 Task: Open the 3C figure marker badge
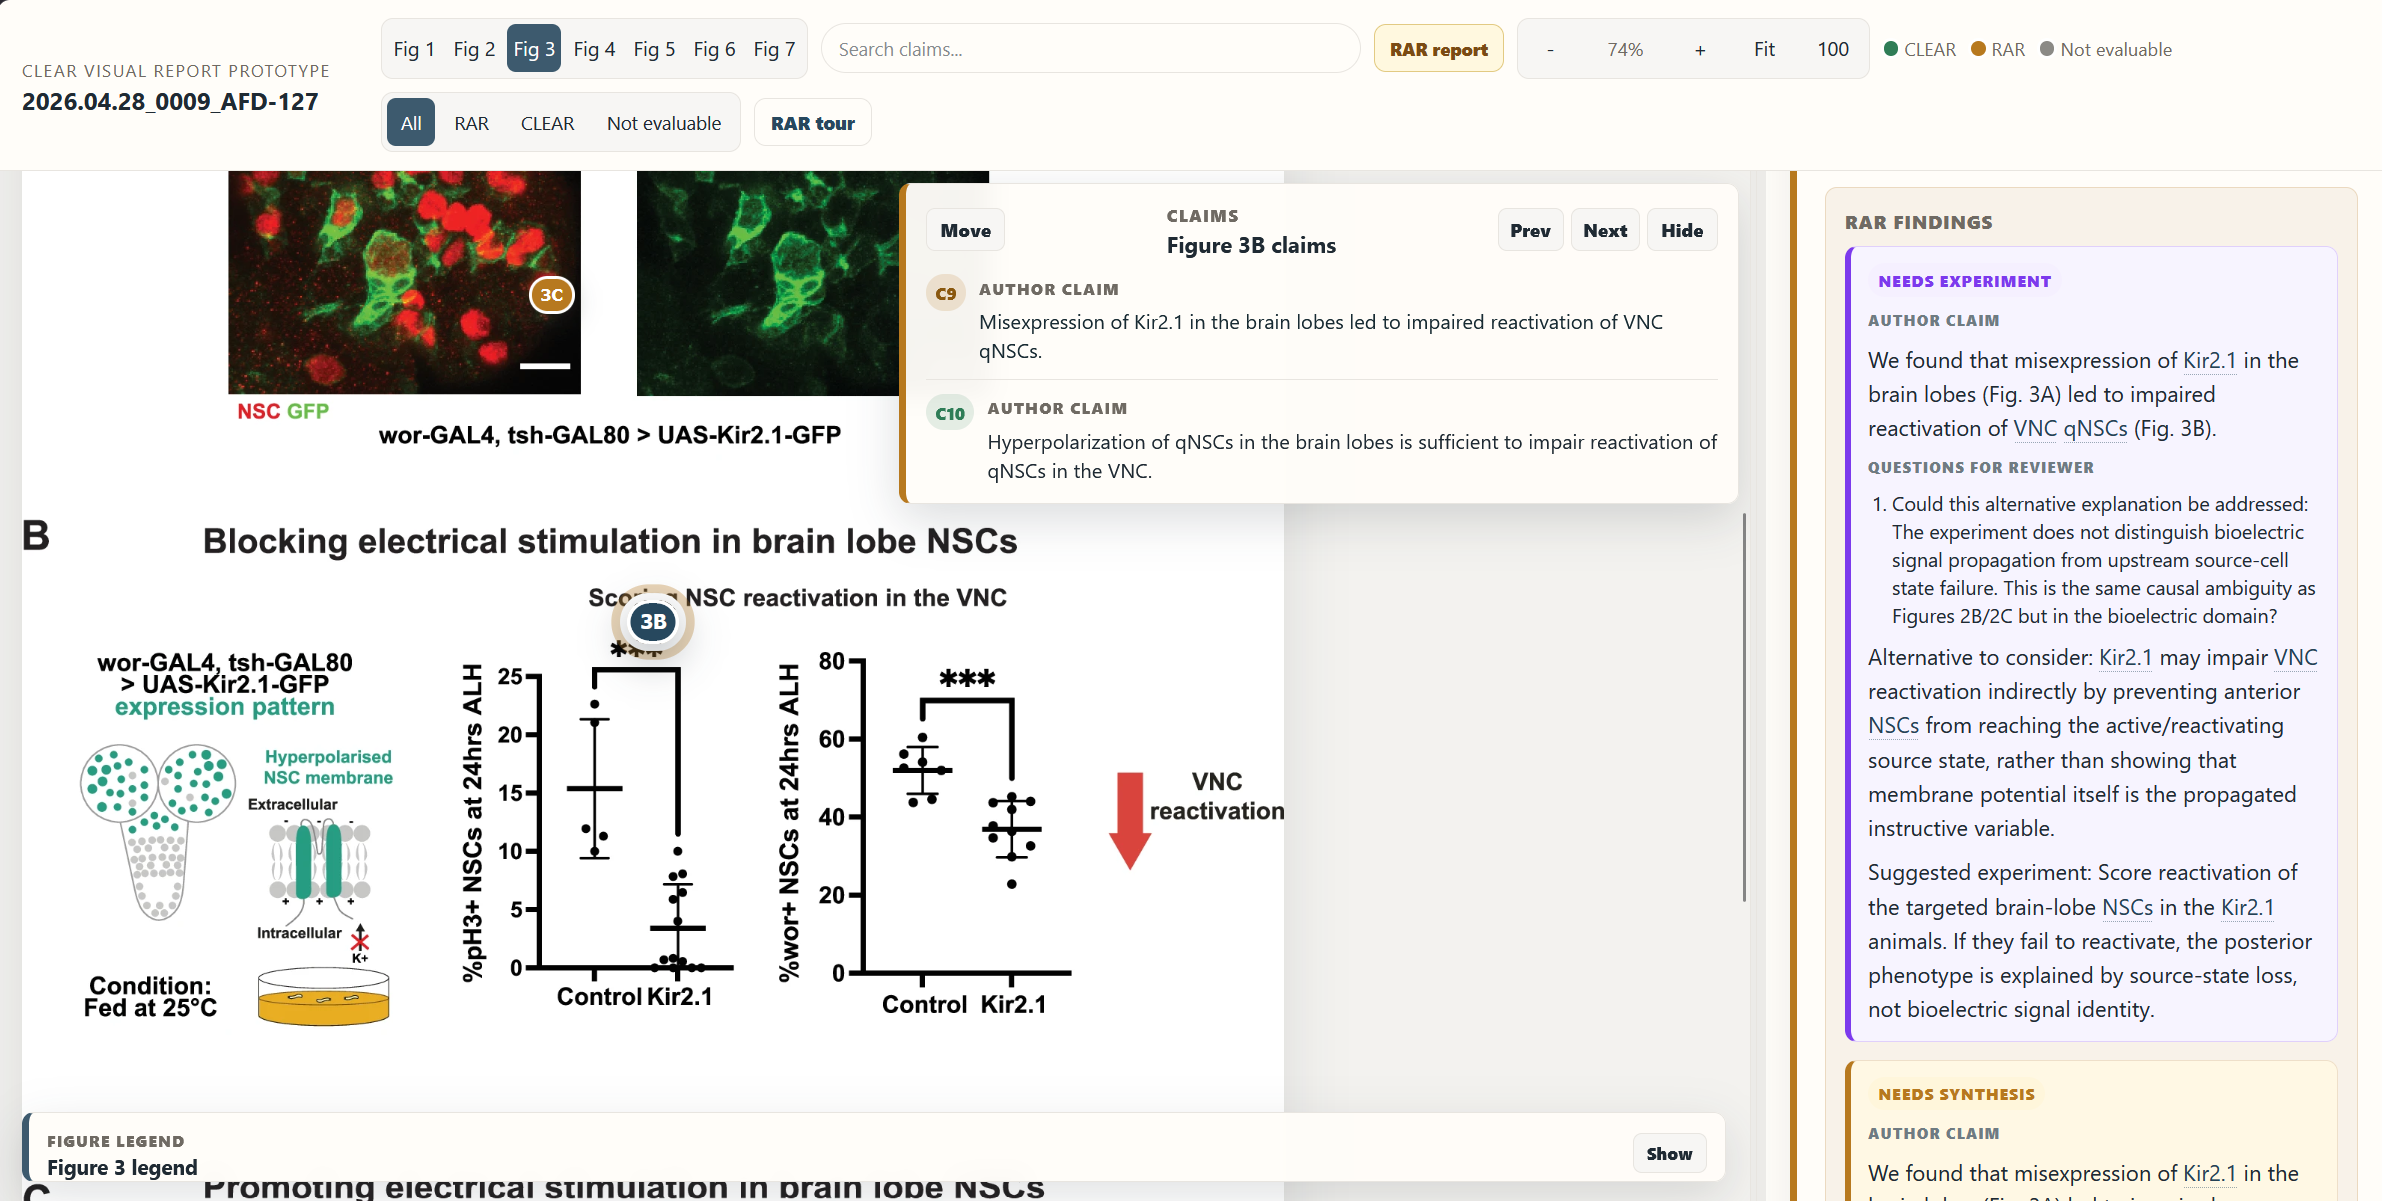(x=551, y=295)
